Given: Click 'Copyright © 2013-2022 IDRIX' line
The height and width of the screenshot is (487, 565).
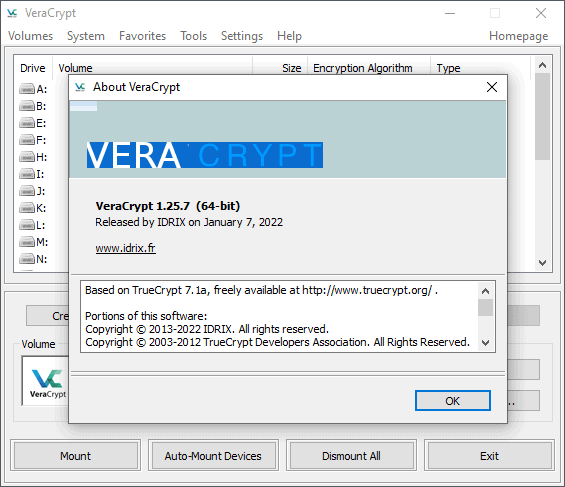Looking at the screenshot, I should (x=207, y=329).
